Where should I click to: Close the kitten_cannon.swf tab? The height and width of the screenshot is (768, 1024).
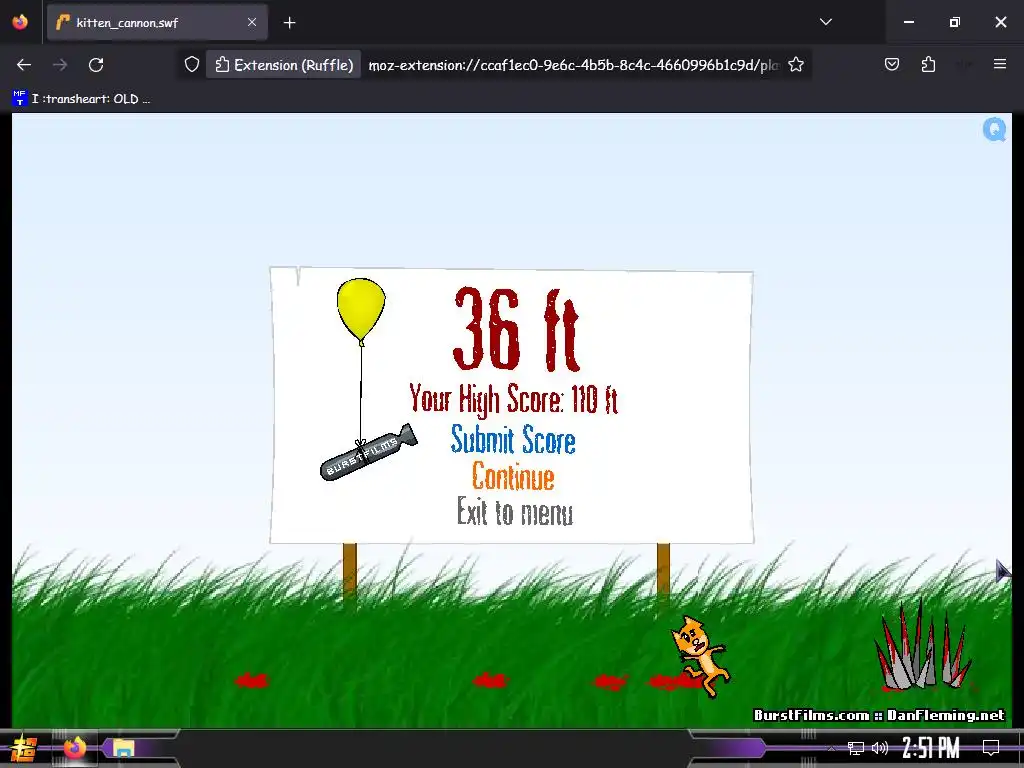(252, 22)
